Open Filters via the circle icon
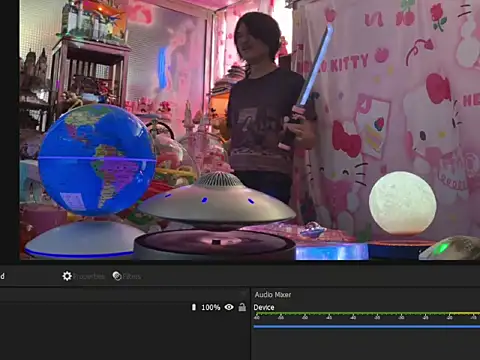Viewport: 480px width, 360px height. [x=117, y=276]
